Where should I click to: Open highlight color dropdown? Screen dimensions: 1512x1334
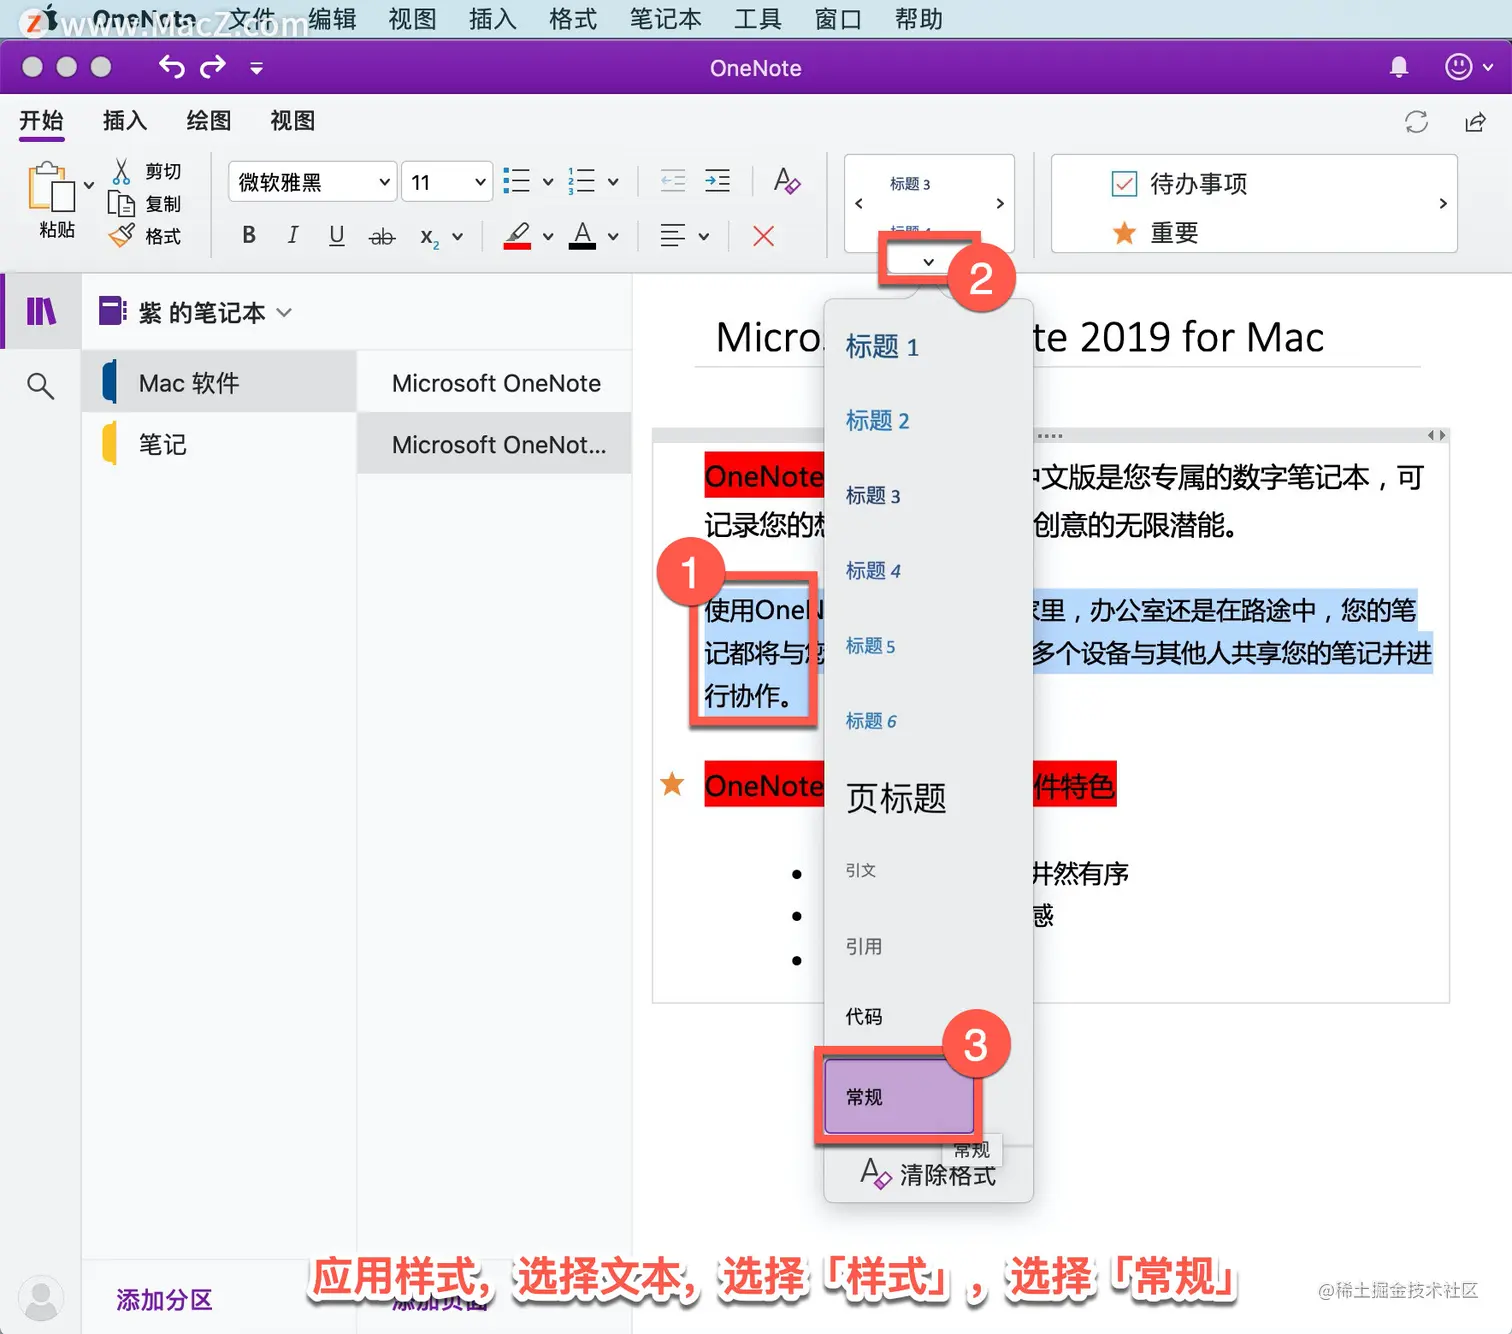pyautogui.click(x=548, y=237)
